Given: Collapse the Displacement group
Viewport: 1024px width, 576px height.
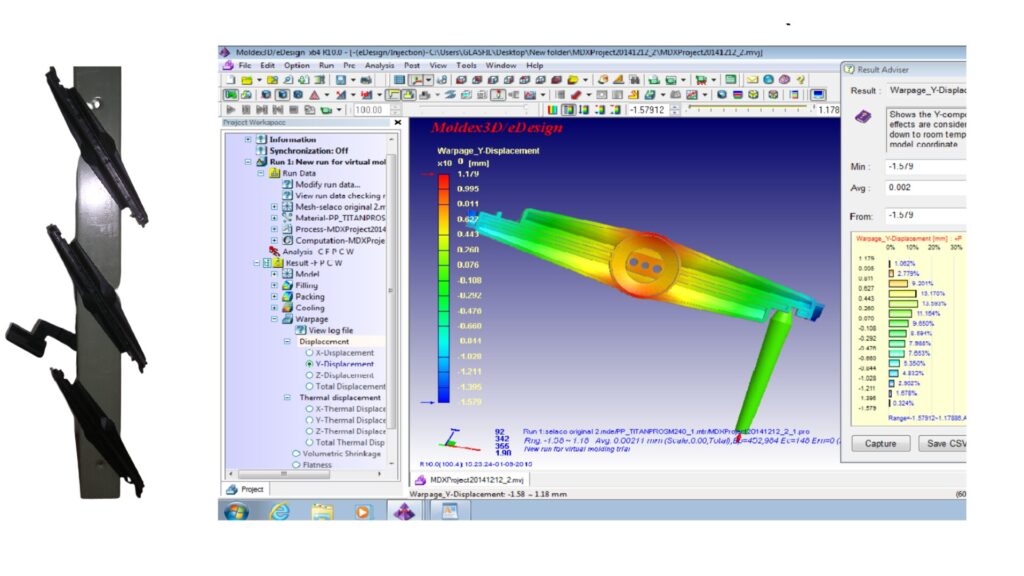Looking at the screenshot, I should (287, 342).
